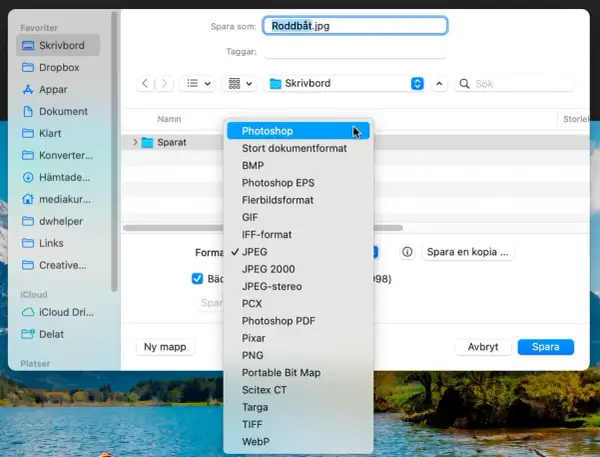Pick JPEG 2000 format
The image size is (600, 457).
(x=298, y=269)
